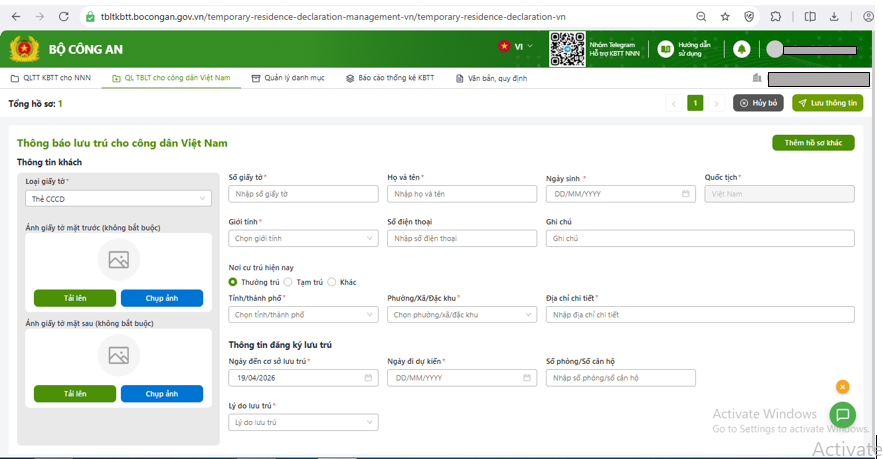Open calendar icon in Ngày sinh field
883x459 pixels.
tap(686, 194)
